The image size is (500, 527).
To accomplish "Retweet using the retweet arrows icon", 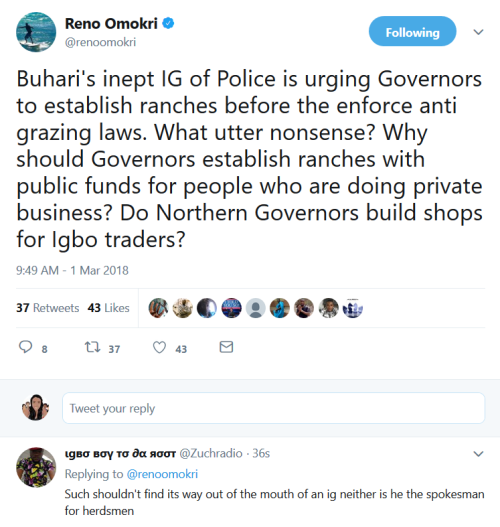I will point(92,347).
